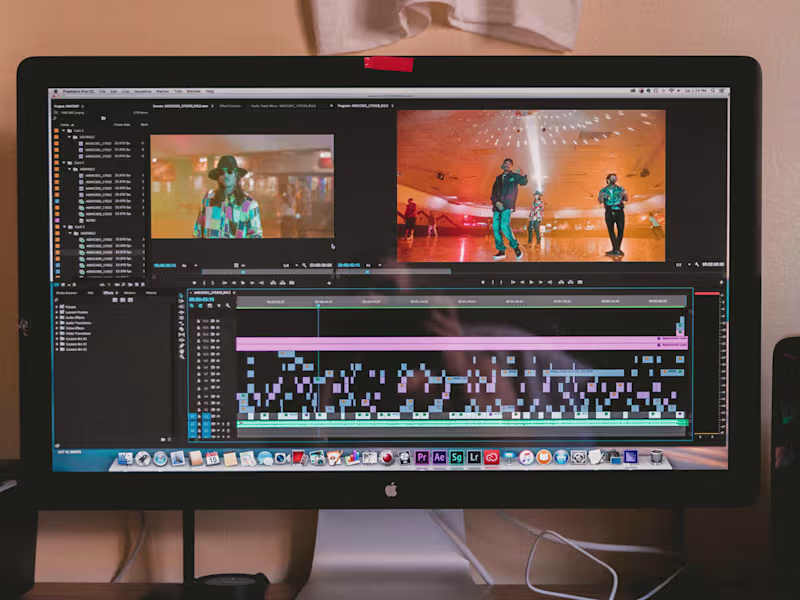The image size is (800, 600).
Task: Open the Window menu
Action: tap(193, 91)
